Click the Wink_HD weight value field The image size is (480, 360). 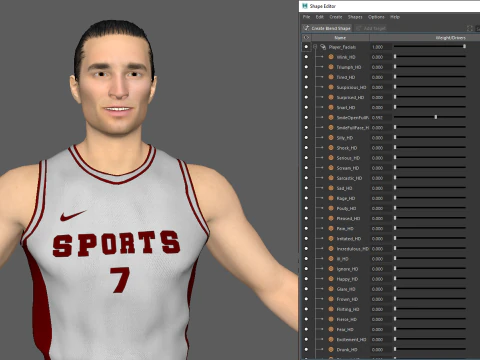(381, 57)
